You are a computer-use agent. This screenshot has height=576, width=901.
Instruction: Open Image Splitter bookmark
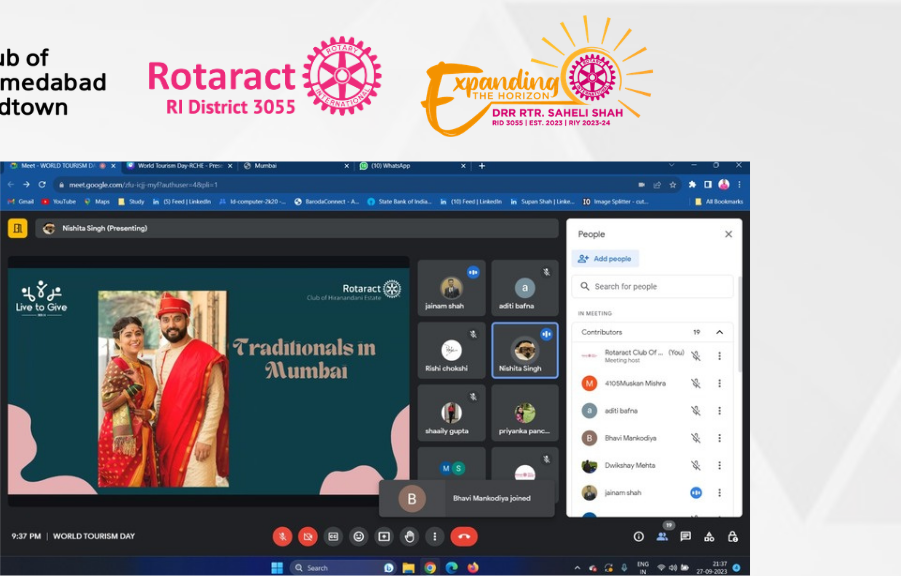click(x=615, y=202)
